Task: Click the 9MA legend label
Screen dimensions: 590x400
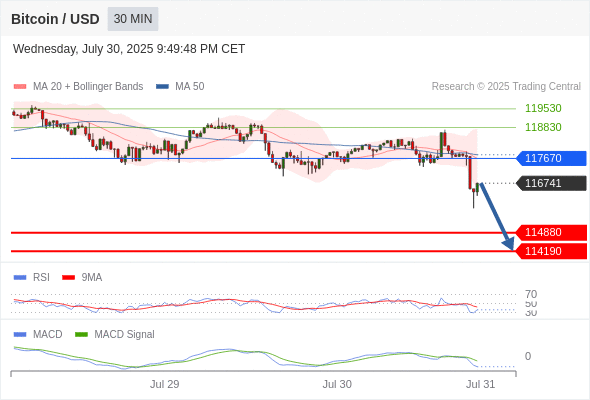Action: [x=92, y=278]
